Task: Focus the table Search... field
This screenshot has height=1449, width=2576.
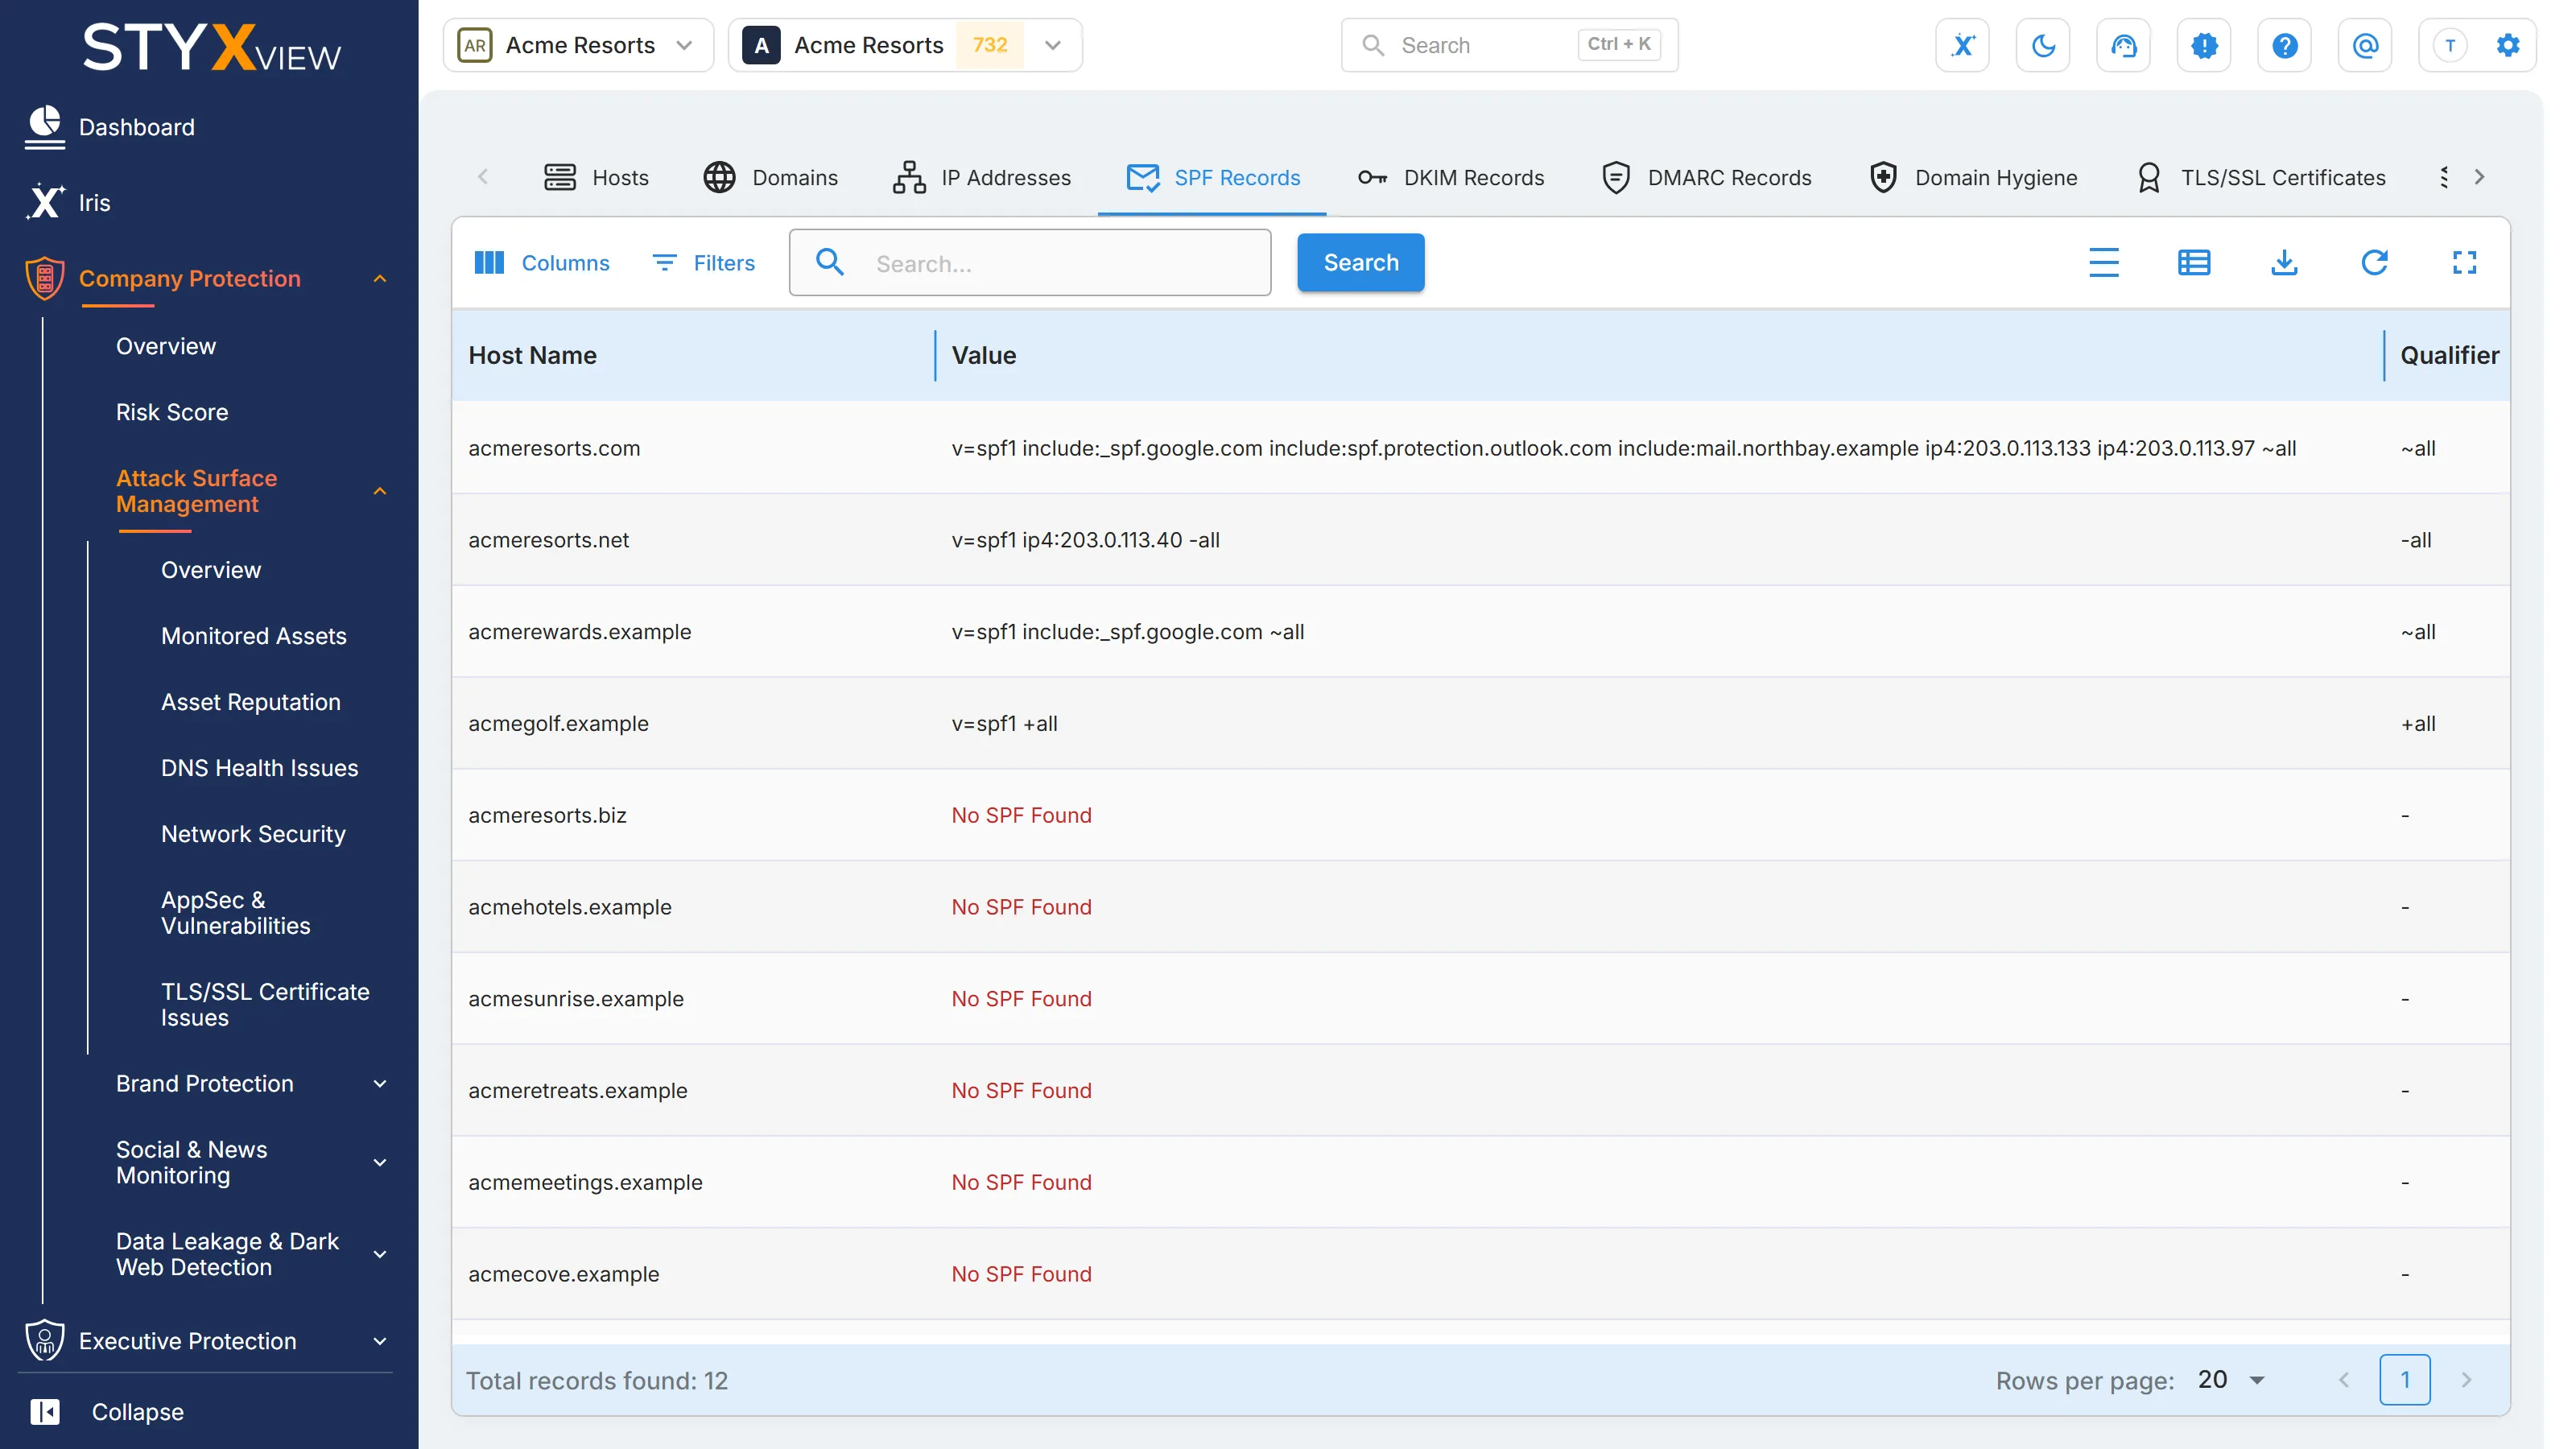Action: click(x=1030, y=263)
